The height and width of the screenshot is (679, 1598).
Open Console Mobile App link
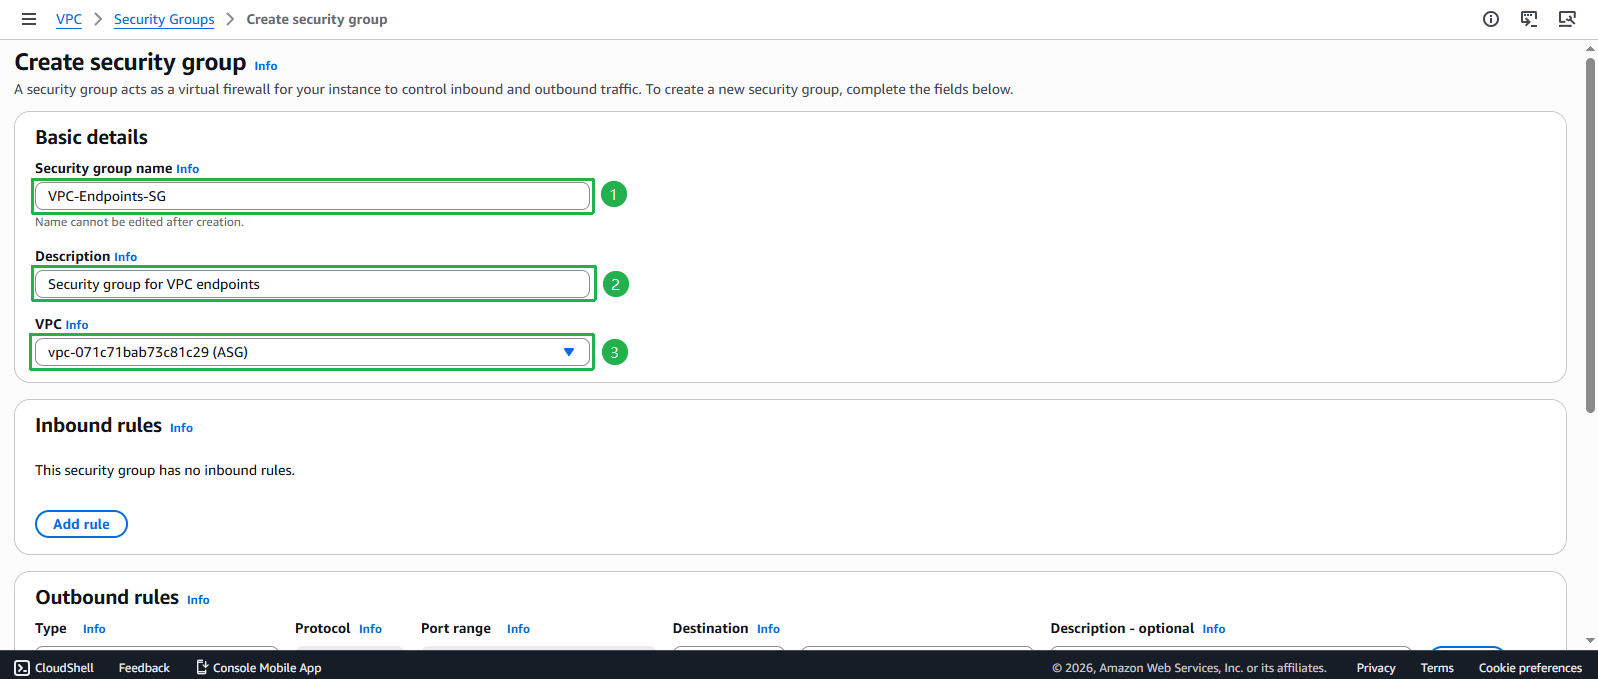(258, 667)
